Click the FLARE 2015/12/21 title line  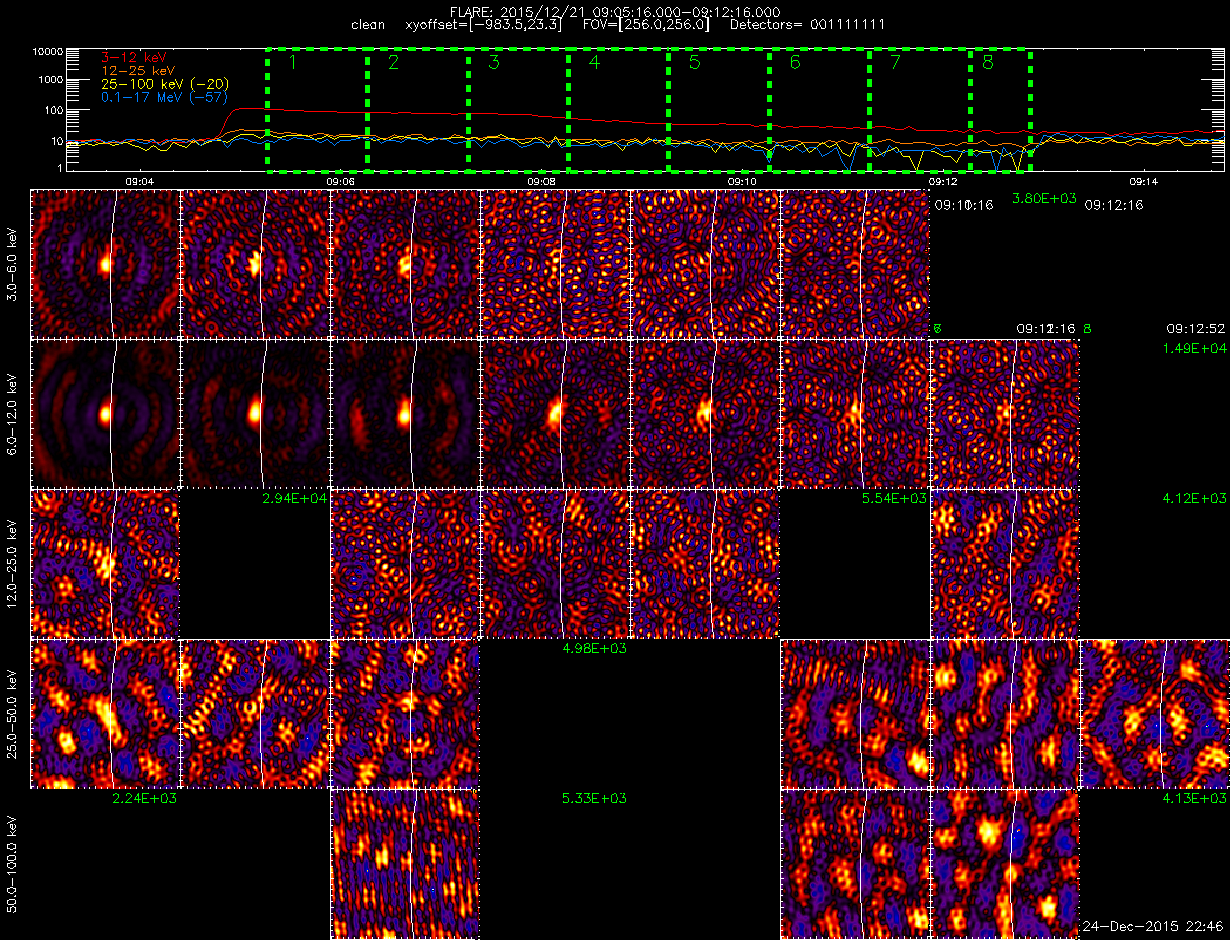click(613, 10)
